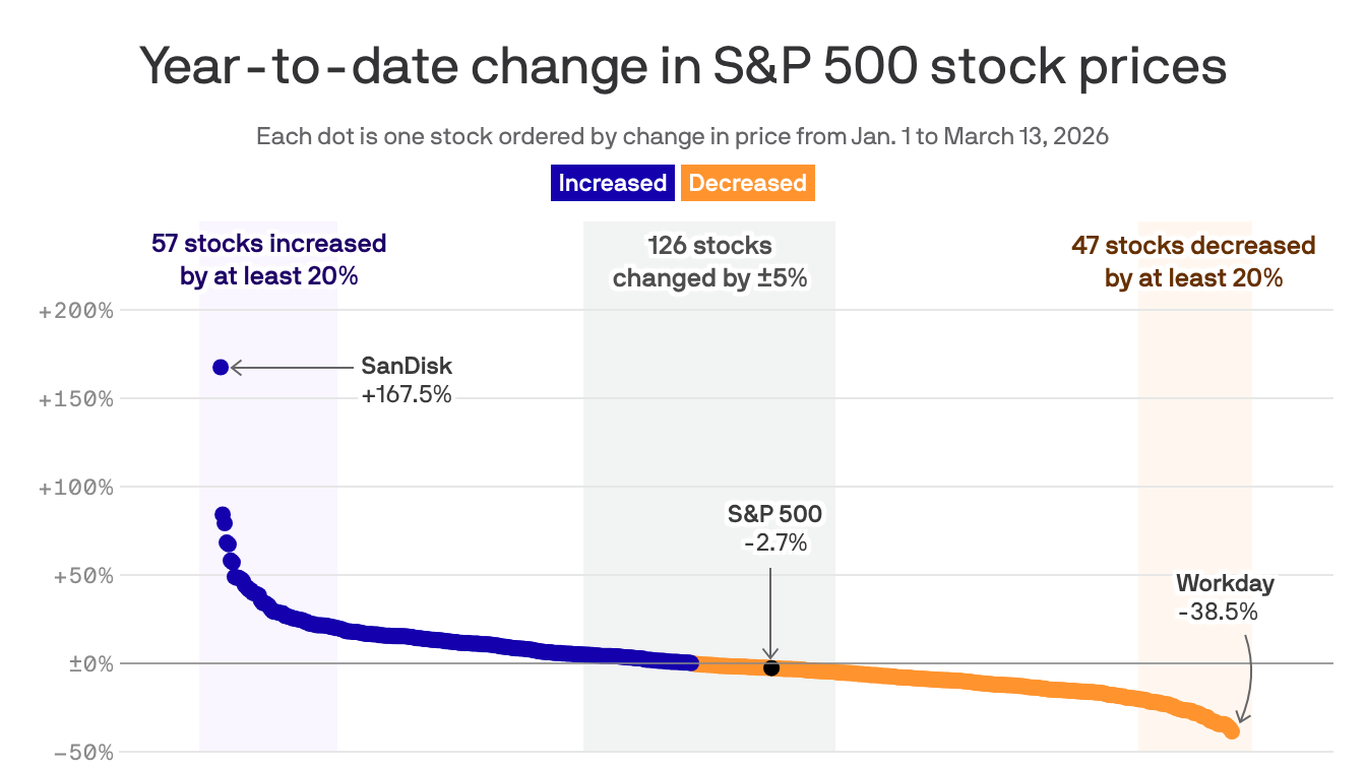Viewport: 1366px width, 768px height.
Task: Click "57 stocks increased by at least 20%" text
Action: point(268,259)
